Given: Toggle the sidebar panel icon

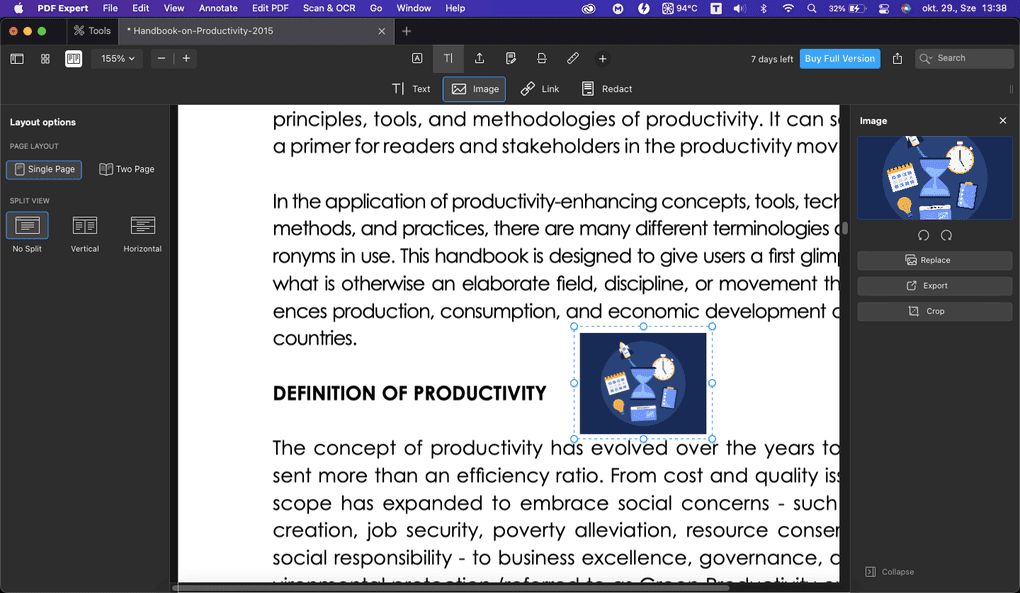Looking at the screenshot, I should click(17, 58).
